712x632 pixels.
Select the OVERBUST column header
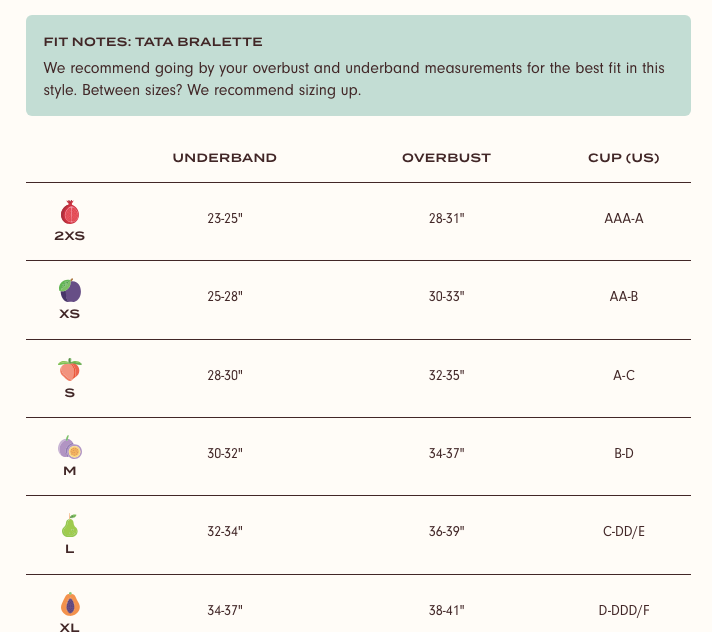[446, 158]
